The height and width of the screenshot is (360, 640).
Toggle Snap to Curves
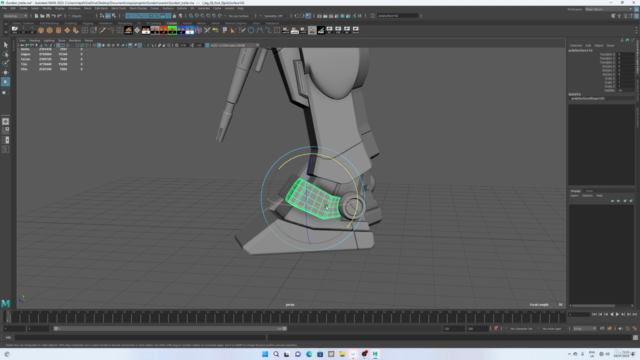coord(197,16)
